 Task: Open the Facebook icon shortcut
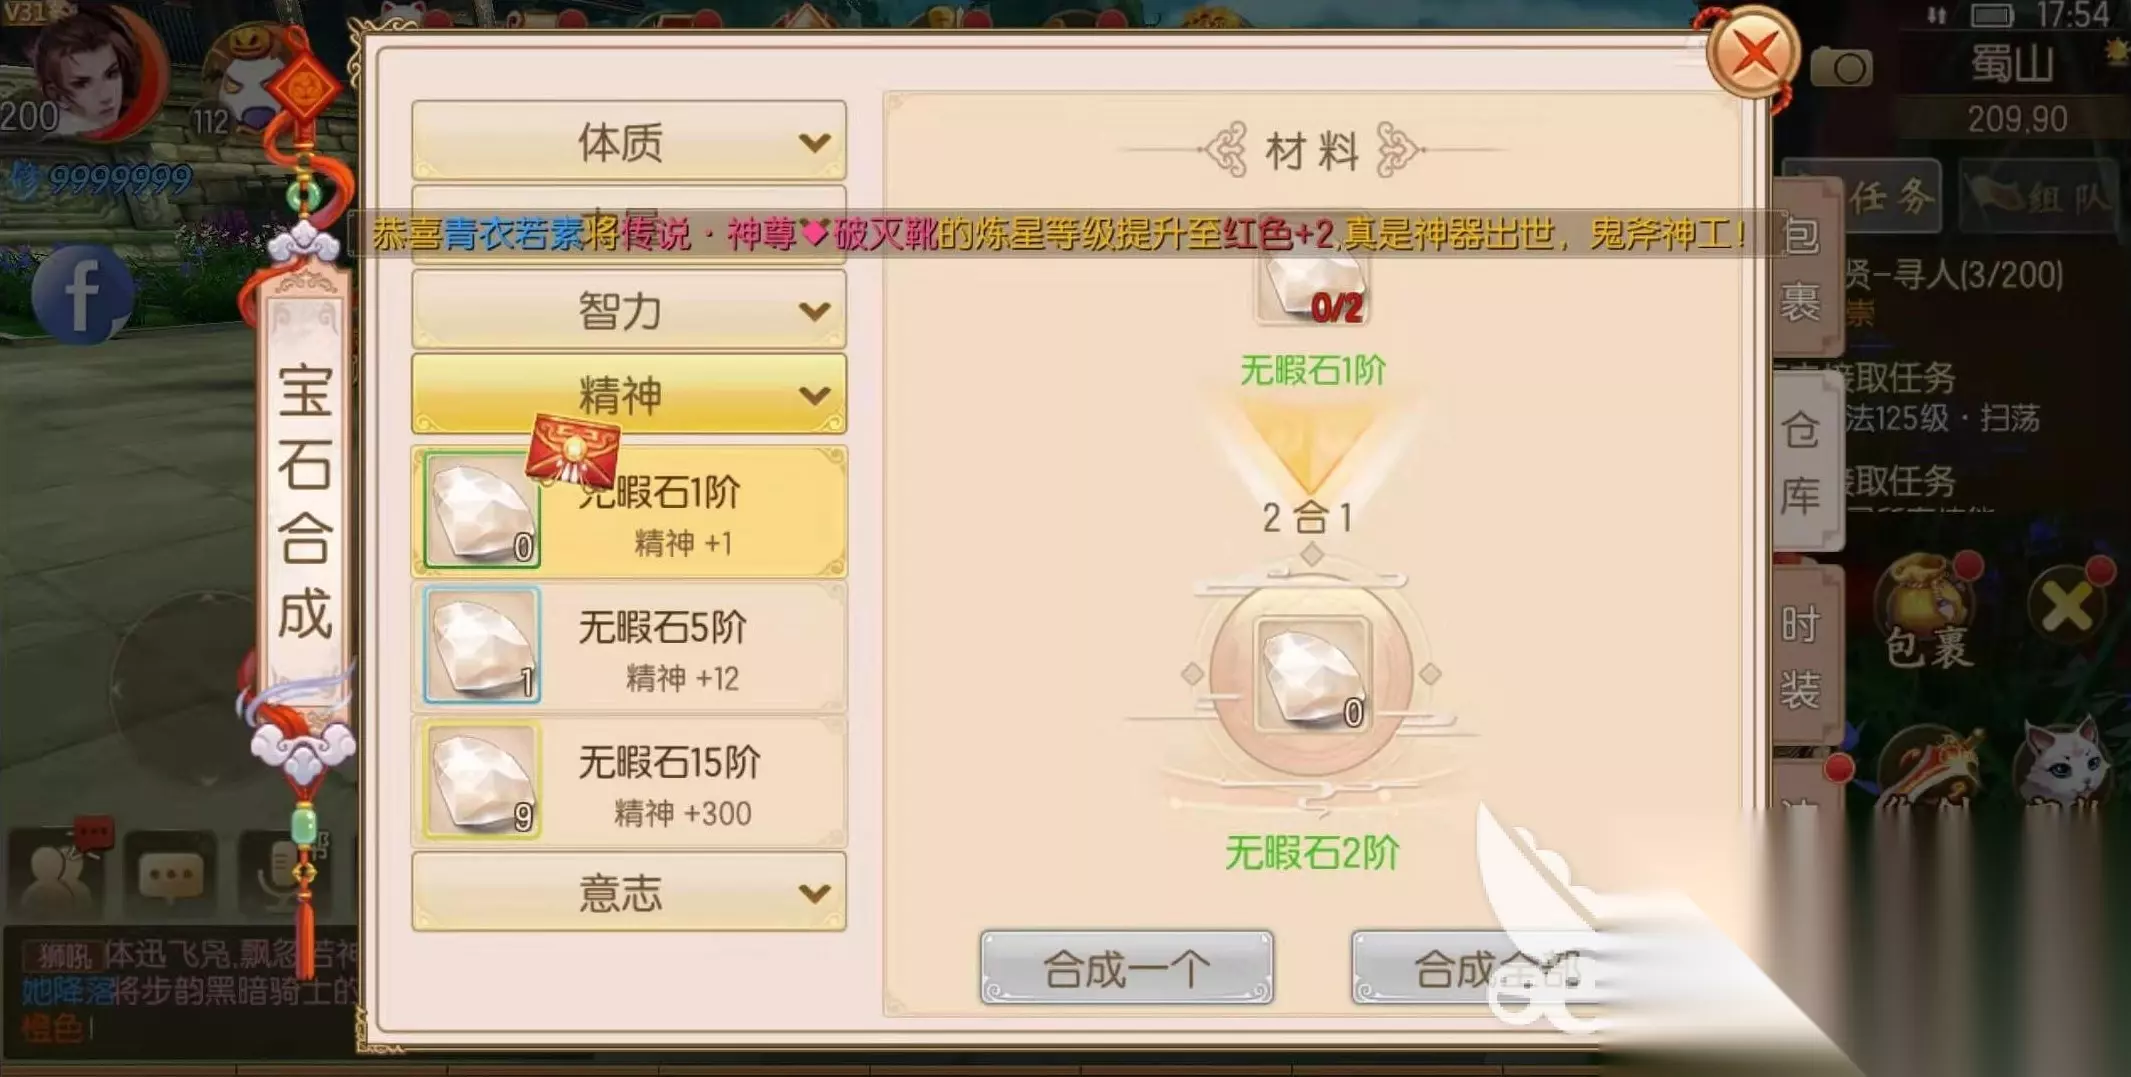(82, 294)
